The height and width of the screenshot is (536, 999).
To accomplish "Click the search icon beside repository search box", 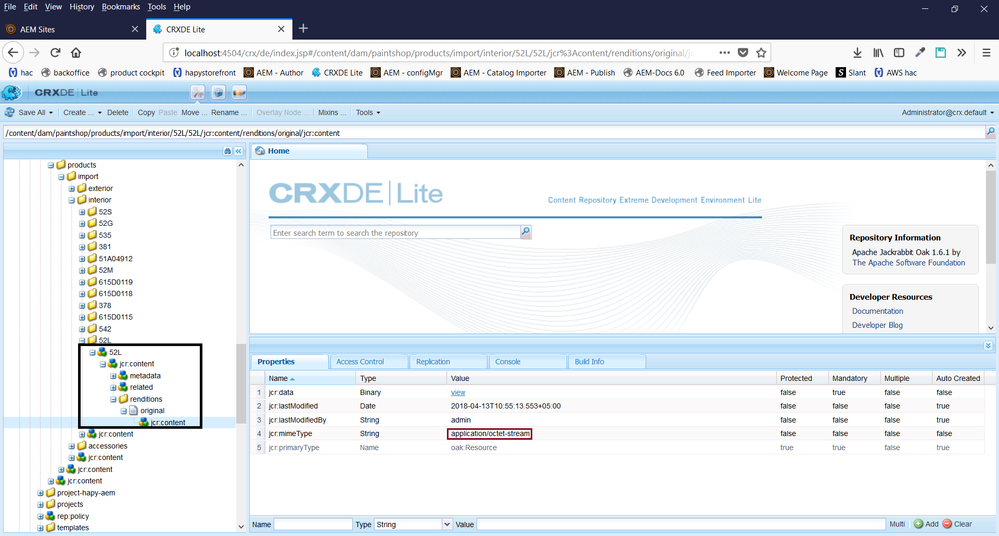I will 526,232.
